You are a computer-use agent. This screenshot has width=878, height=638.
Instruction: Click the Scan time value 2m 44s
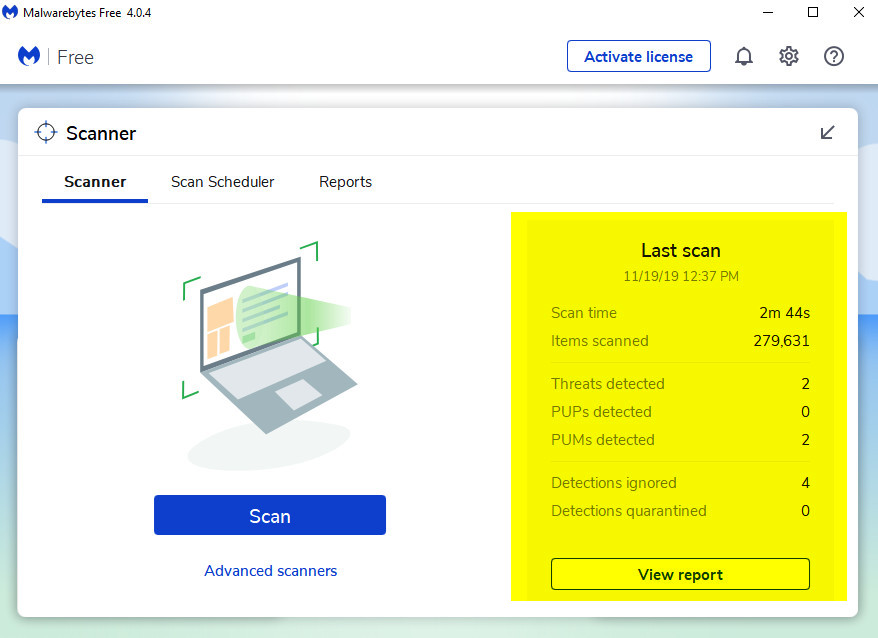784,313
